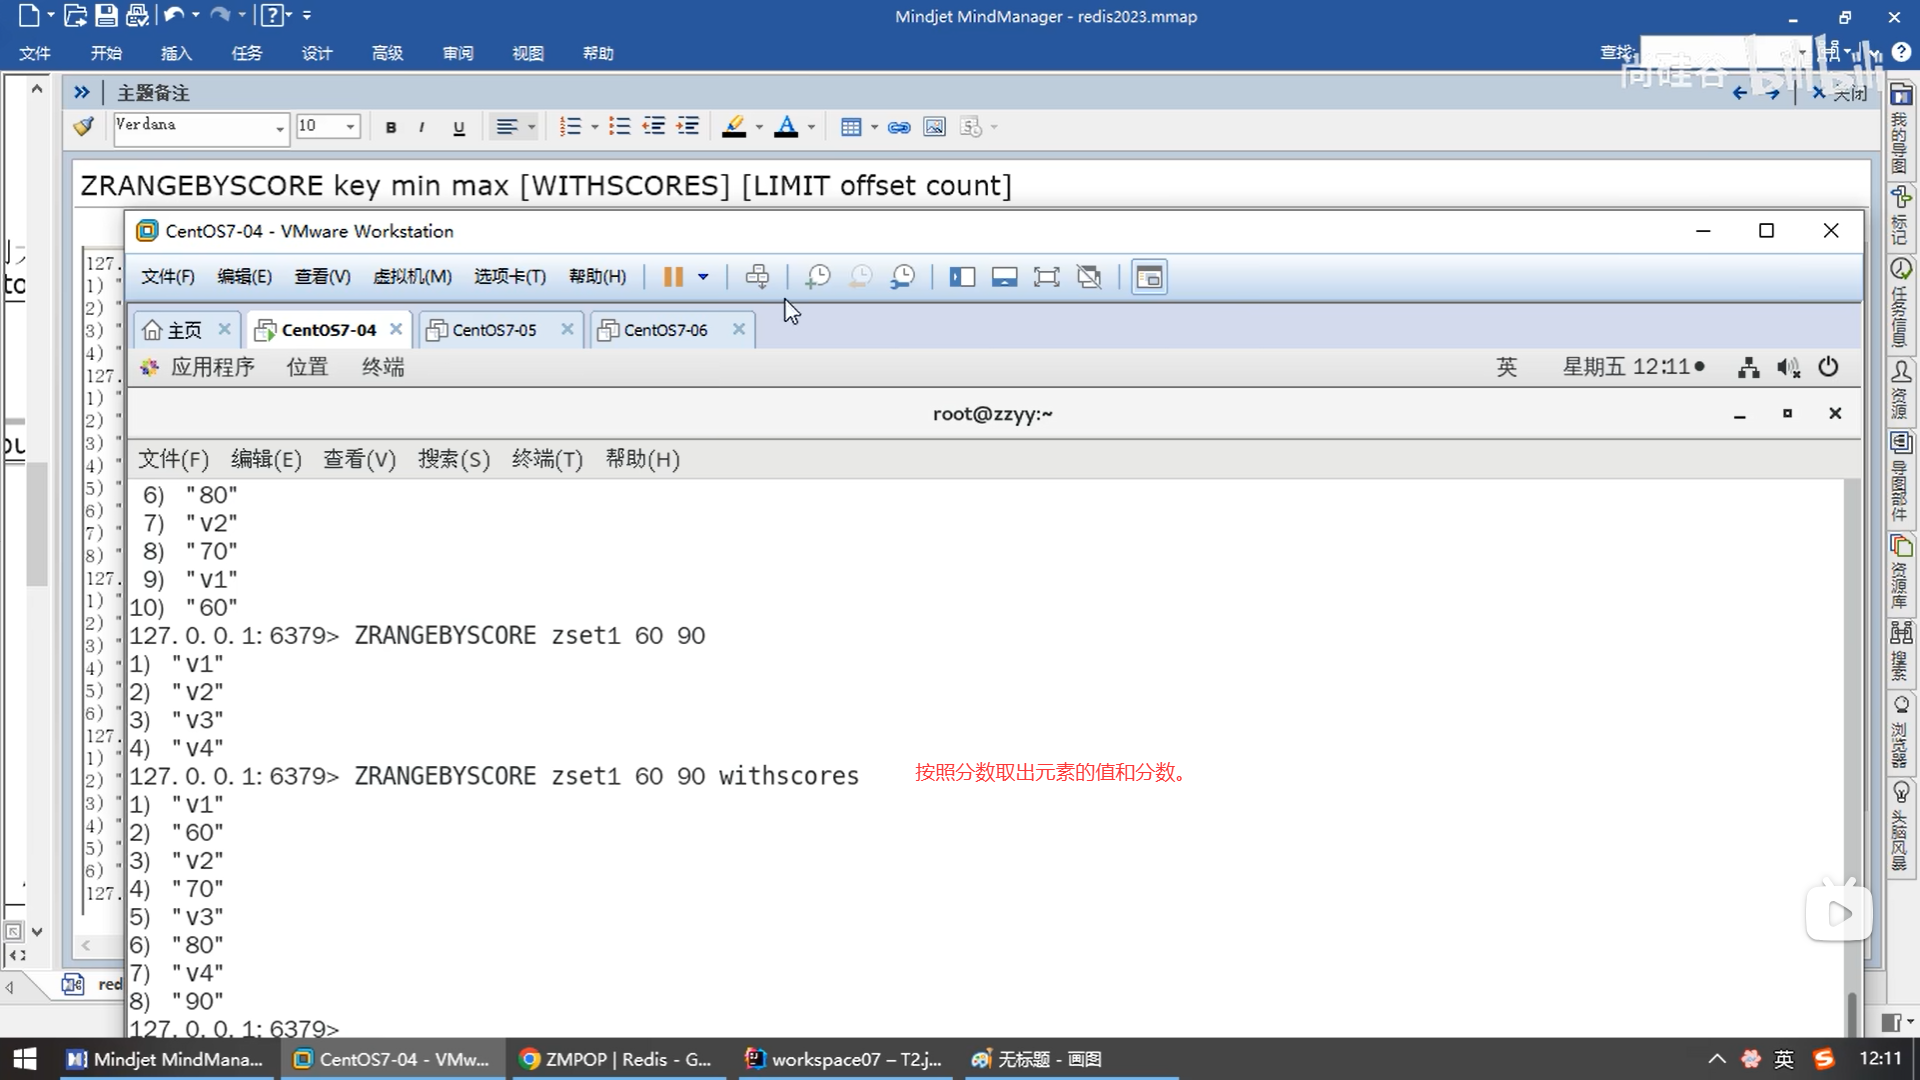
Task: Insert hyperlink in topic notes
Action: tap(899, 127)
